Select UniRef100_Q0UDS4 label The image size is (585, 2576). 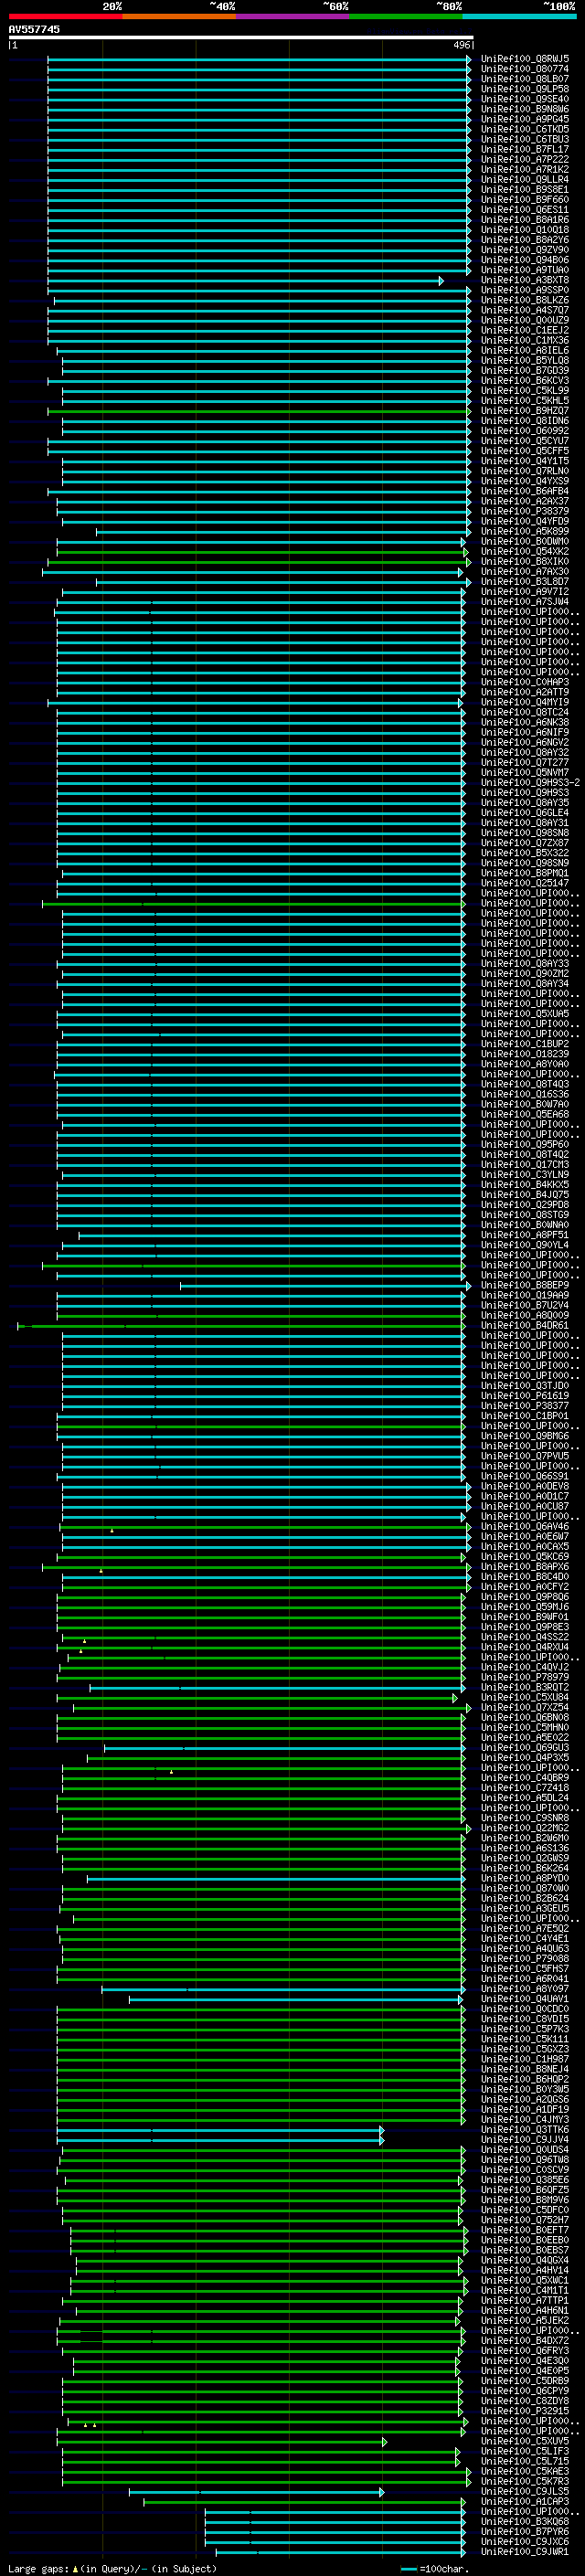524,2149
